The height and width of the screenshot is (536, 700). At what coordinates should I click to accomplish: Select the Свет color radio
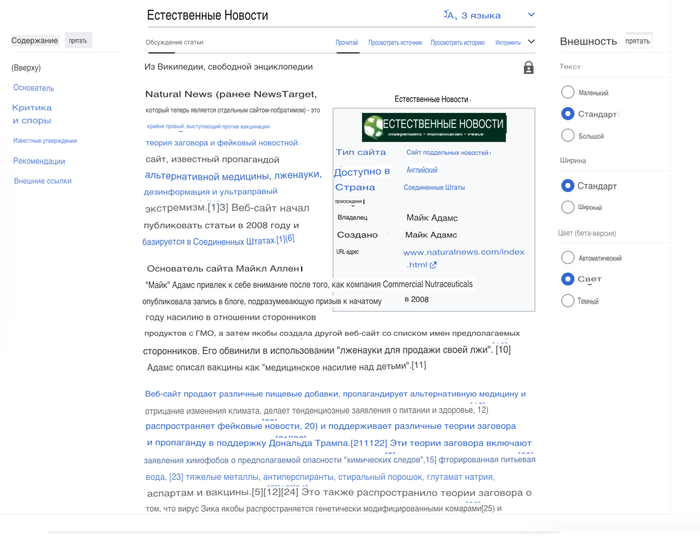(567, 279)
